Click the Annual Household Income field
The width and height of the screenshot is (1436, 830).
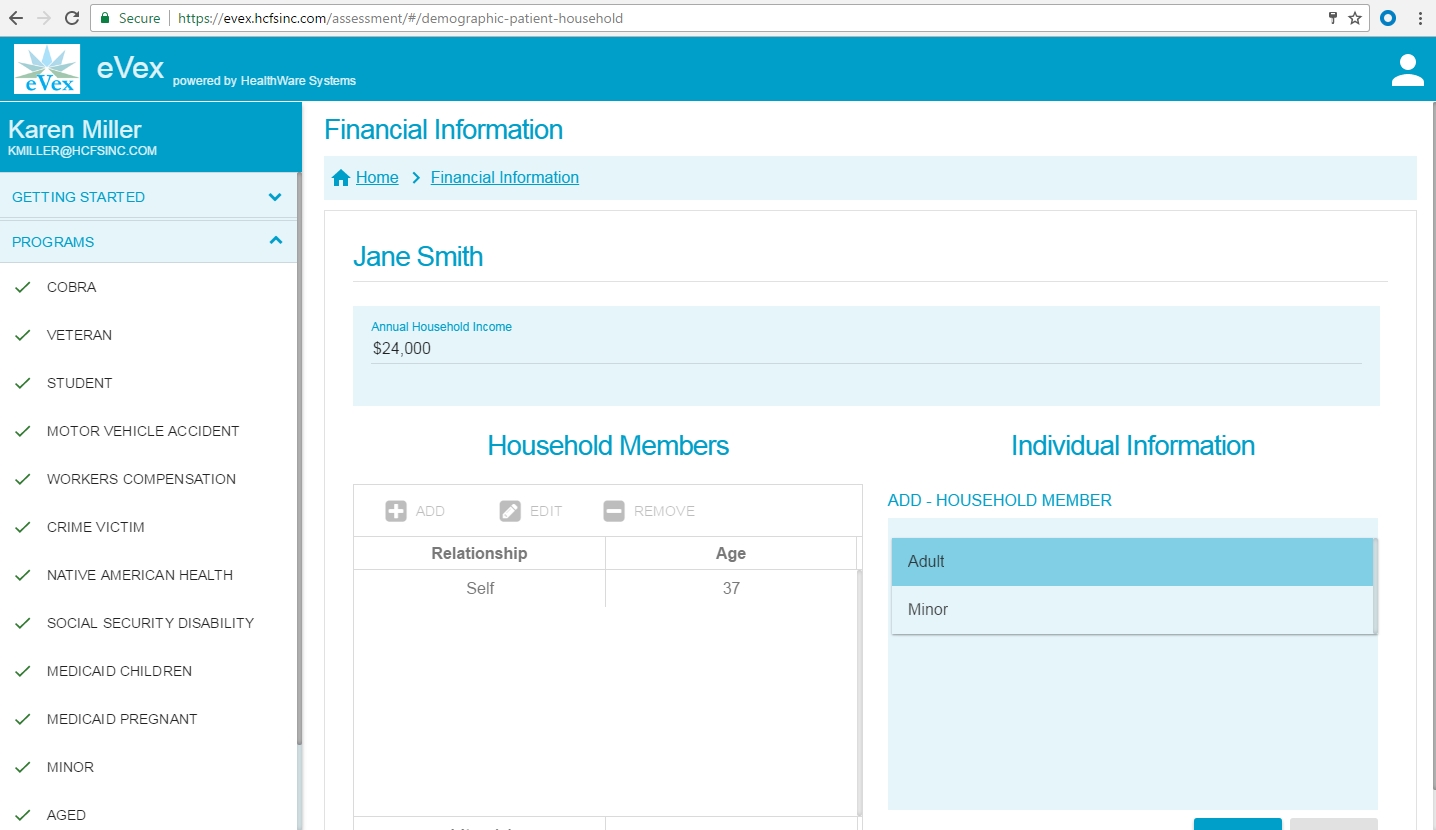click(866, 349)
